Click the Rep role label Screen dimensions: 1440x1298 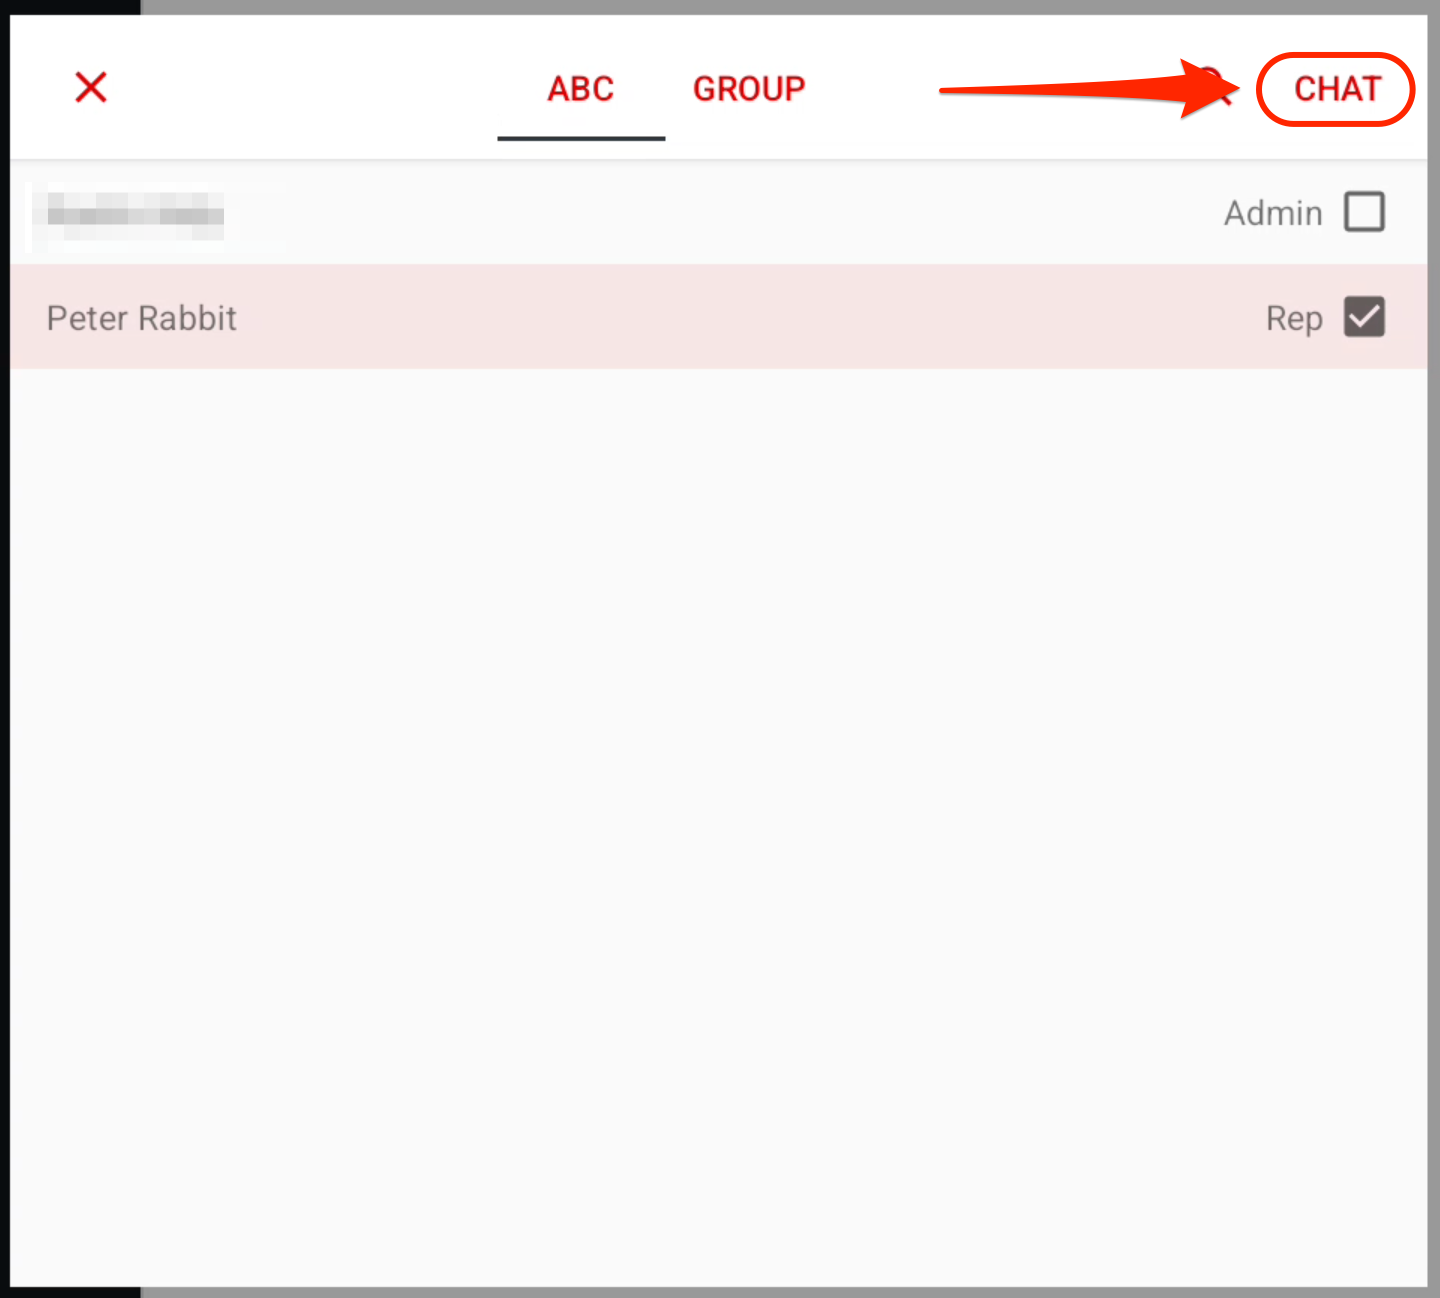pos(1294,318)
